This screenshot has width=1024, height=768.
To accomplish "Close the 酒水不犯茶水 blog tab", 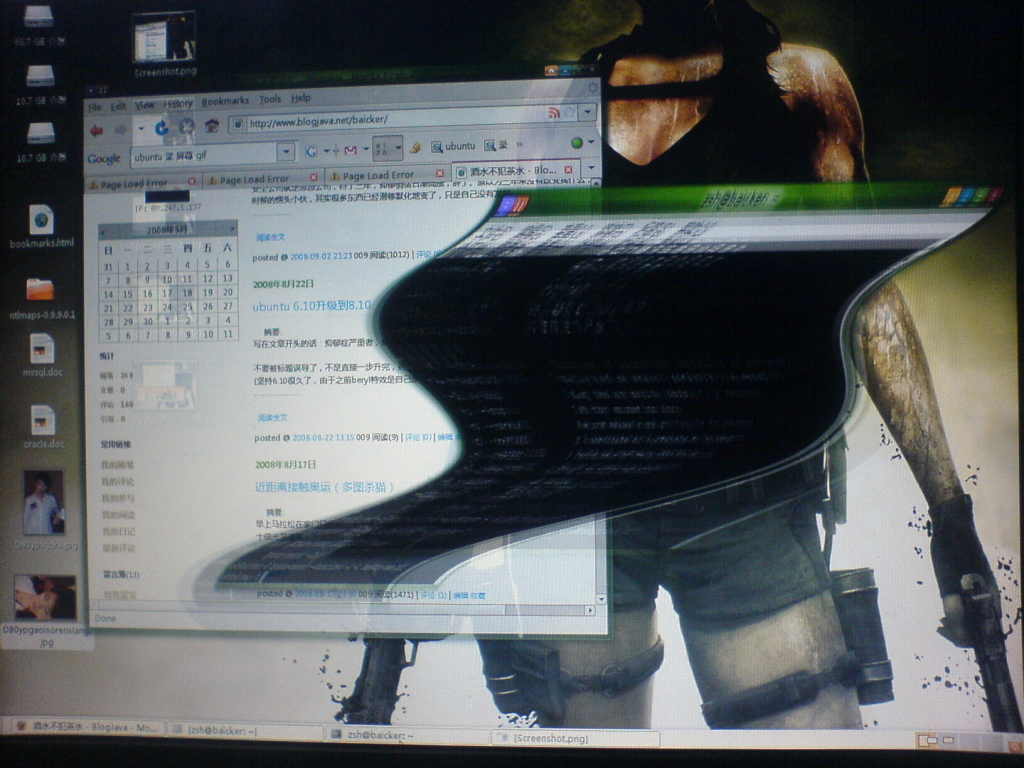I will coord(568,169).
